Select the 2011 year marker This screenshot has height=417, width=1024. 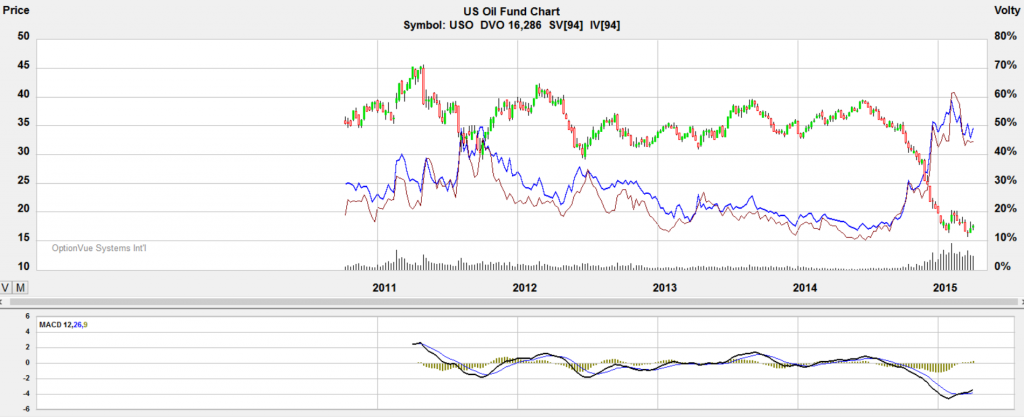tap(386, 288)
